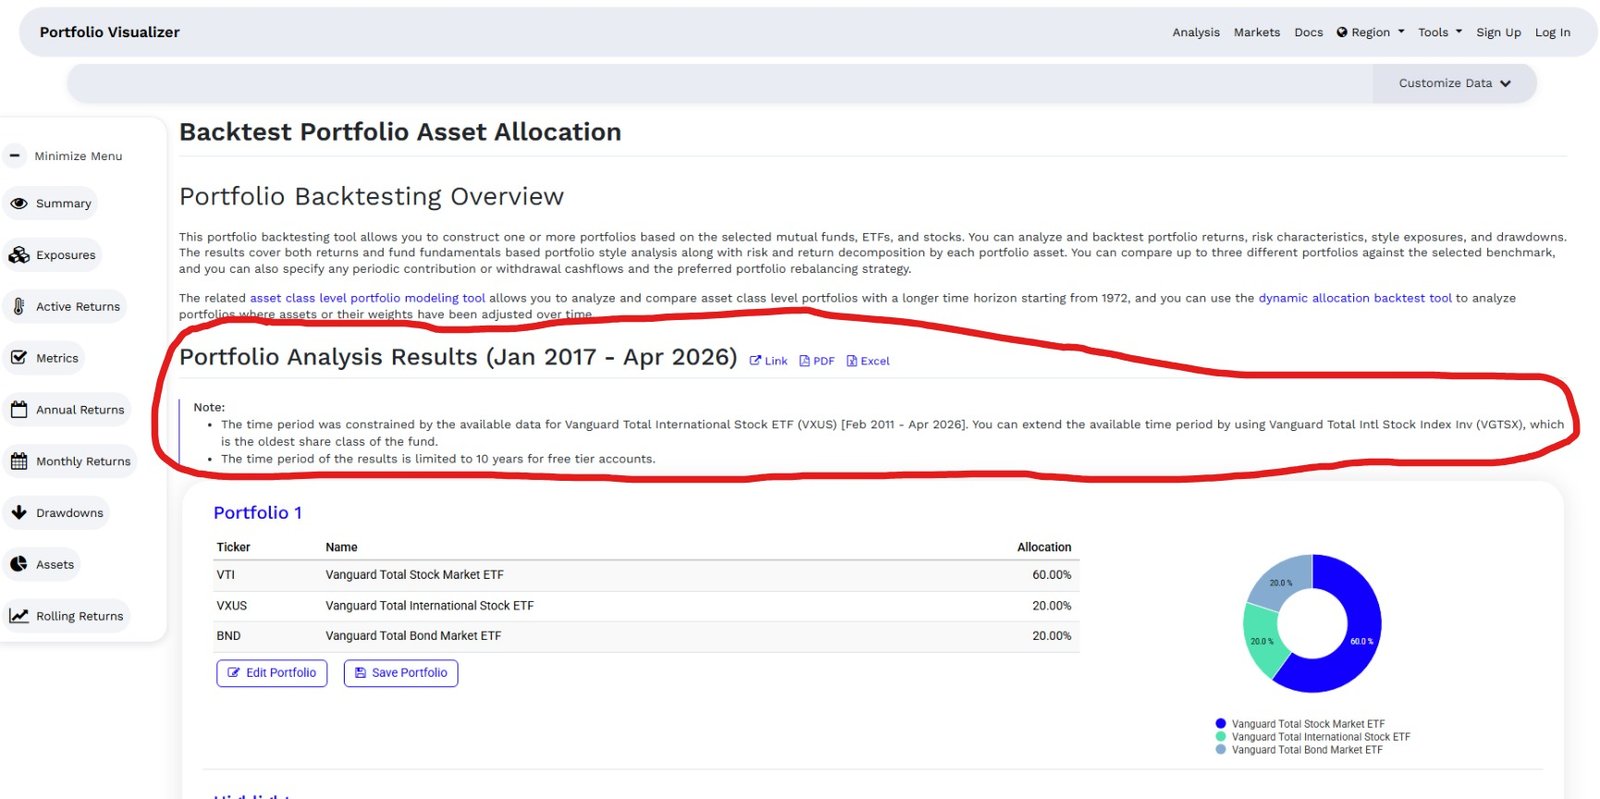1600x799 pixels.
Task: Jump to the Annual Returns section
Action: coord(67,409)
